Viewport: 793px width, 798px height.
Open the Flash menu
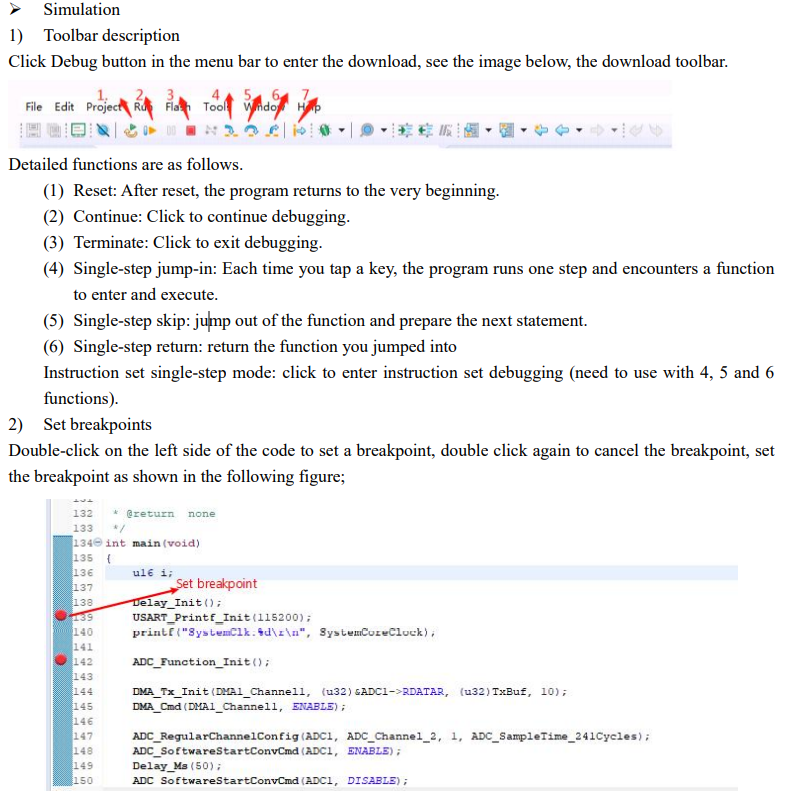pos(178,107)
